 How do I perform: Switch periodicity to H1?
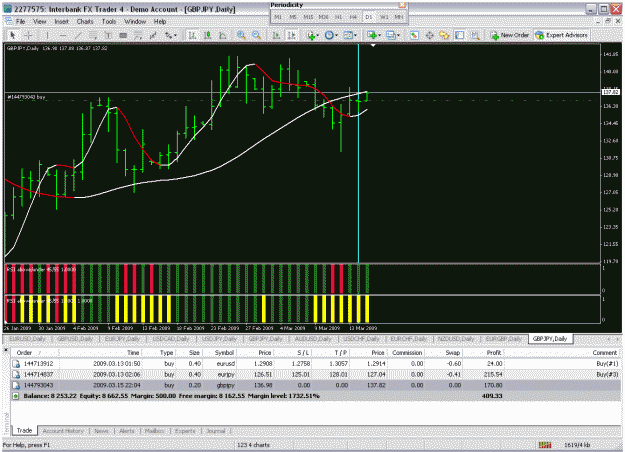(338, 17)
